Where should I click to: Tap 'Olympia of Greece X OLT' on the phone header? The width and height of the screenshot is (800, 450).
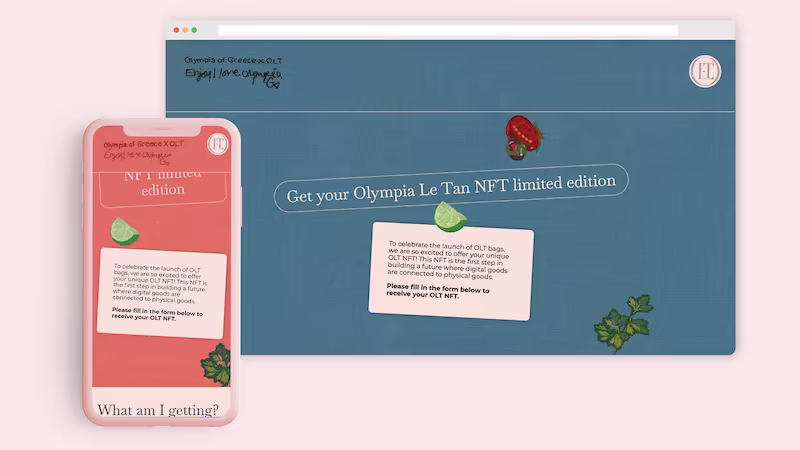point(143,144)
